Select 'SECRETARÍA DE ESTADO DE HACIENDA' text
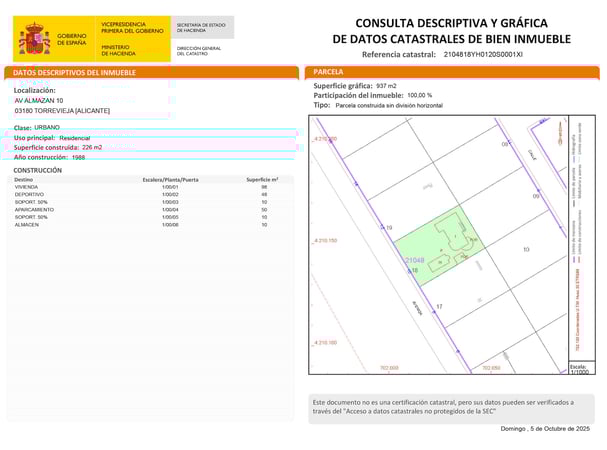The image size is (607, 450). 201,27
